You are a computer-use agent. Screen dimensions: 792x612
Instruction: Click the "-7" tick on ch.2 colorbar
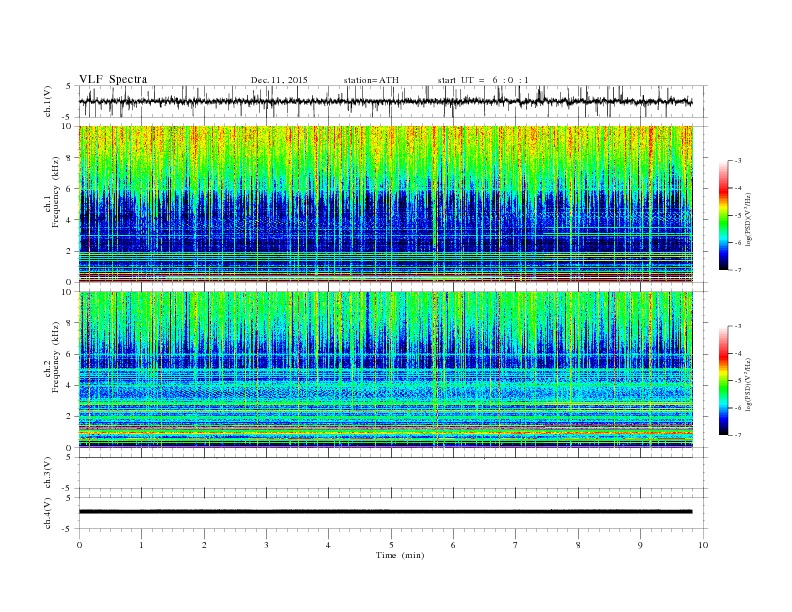pos(737,435)
